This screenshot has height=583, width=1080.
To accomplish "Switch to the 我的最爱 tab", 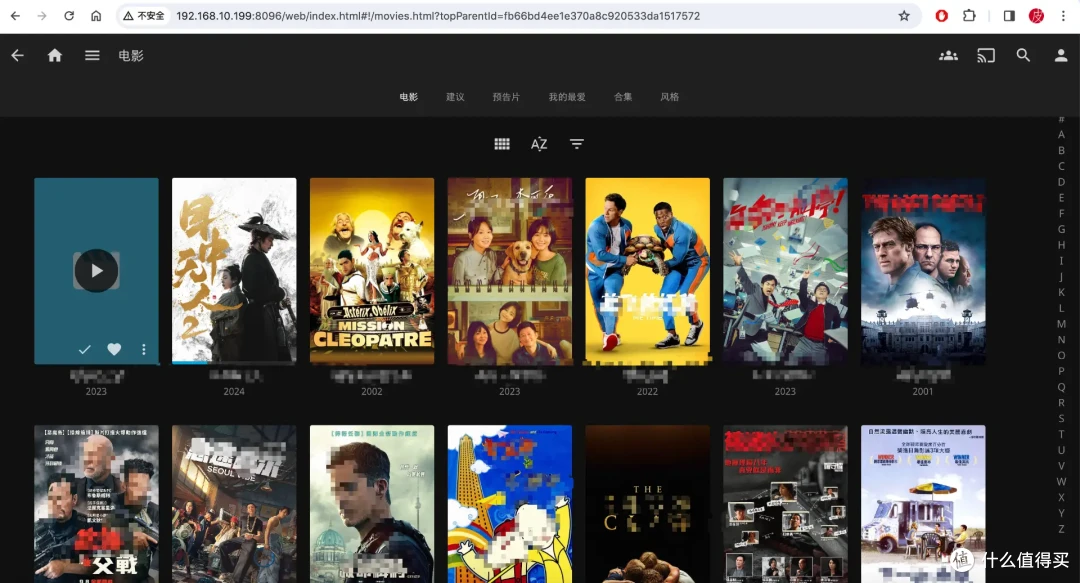I will click(567, 97).
